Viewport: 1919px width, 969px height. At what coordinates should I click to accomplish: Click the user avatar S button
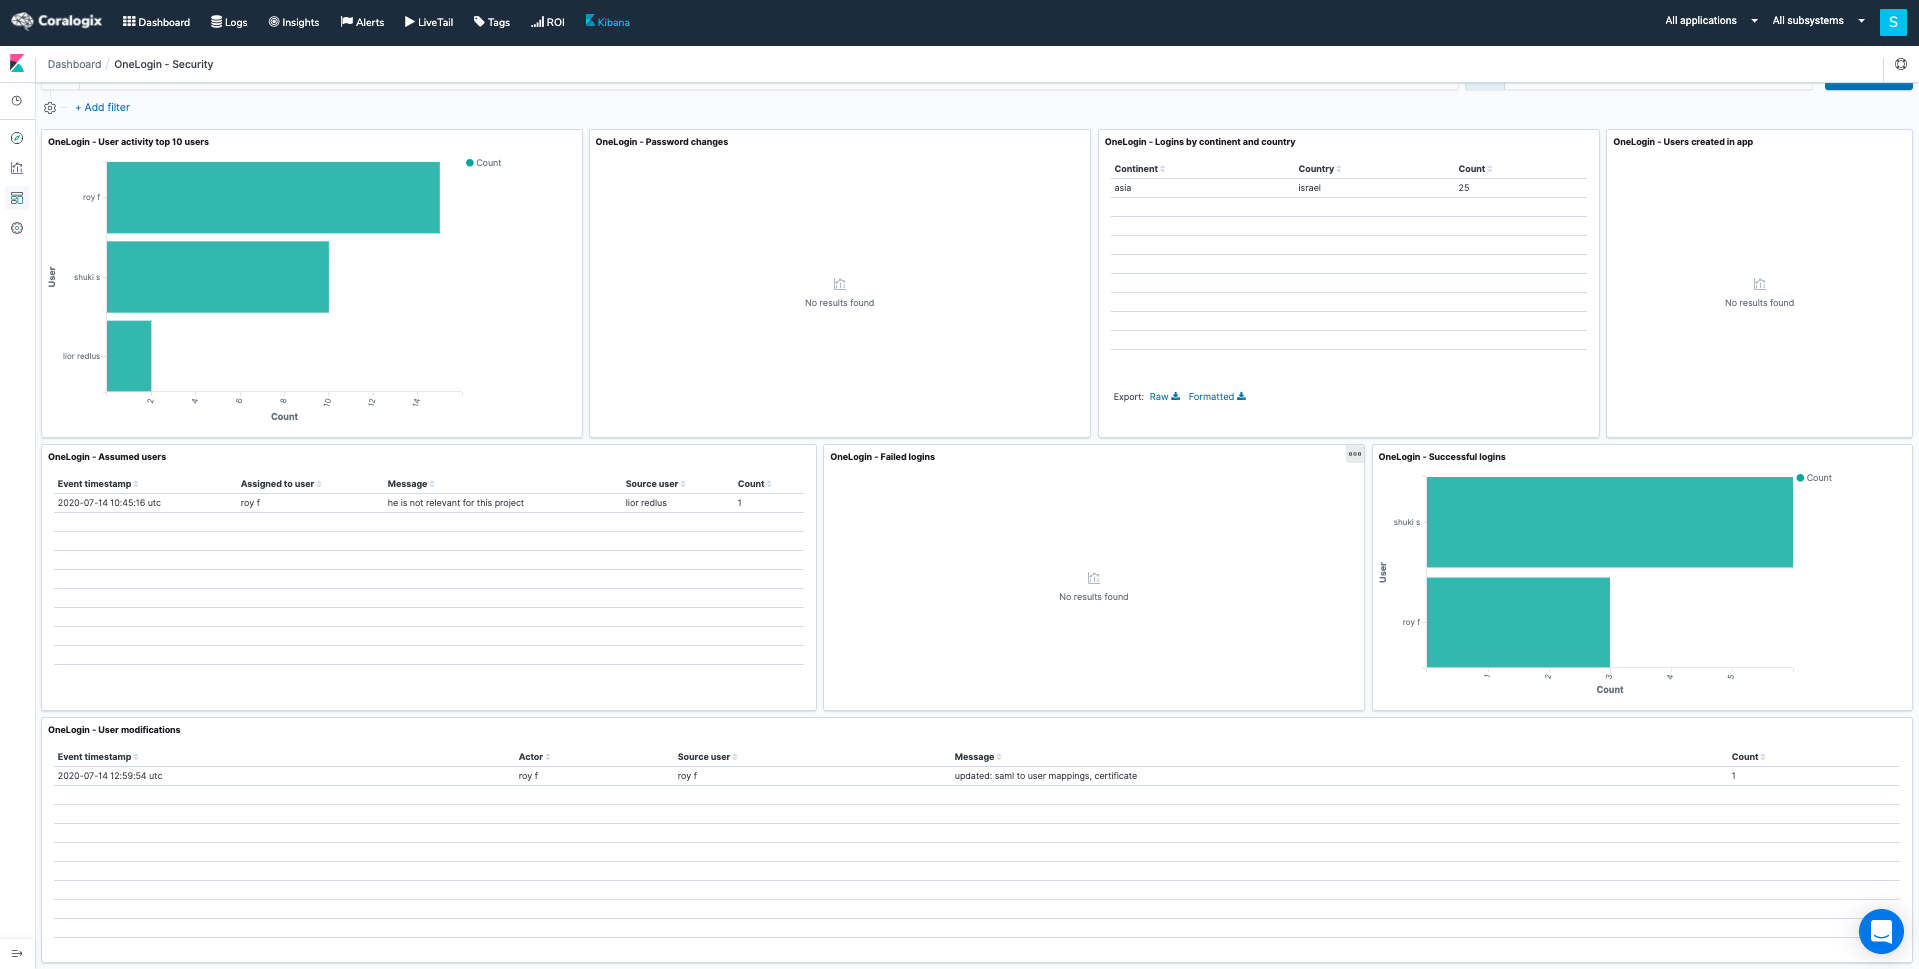(1892, 22)
